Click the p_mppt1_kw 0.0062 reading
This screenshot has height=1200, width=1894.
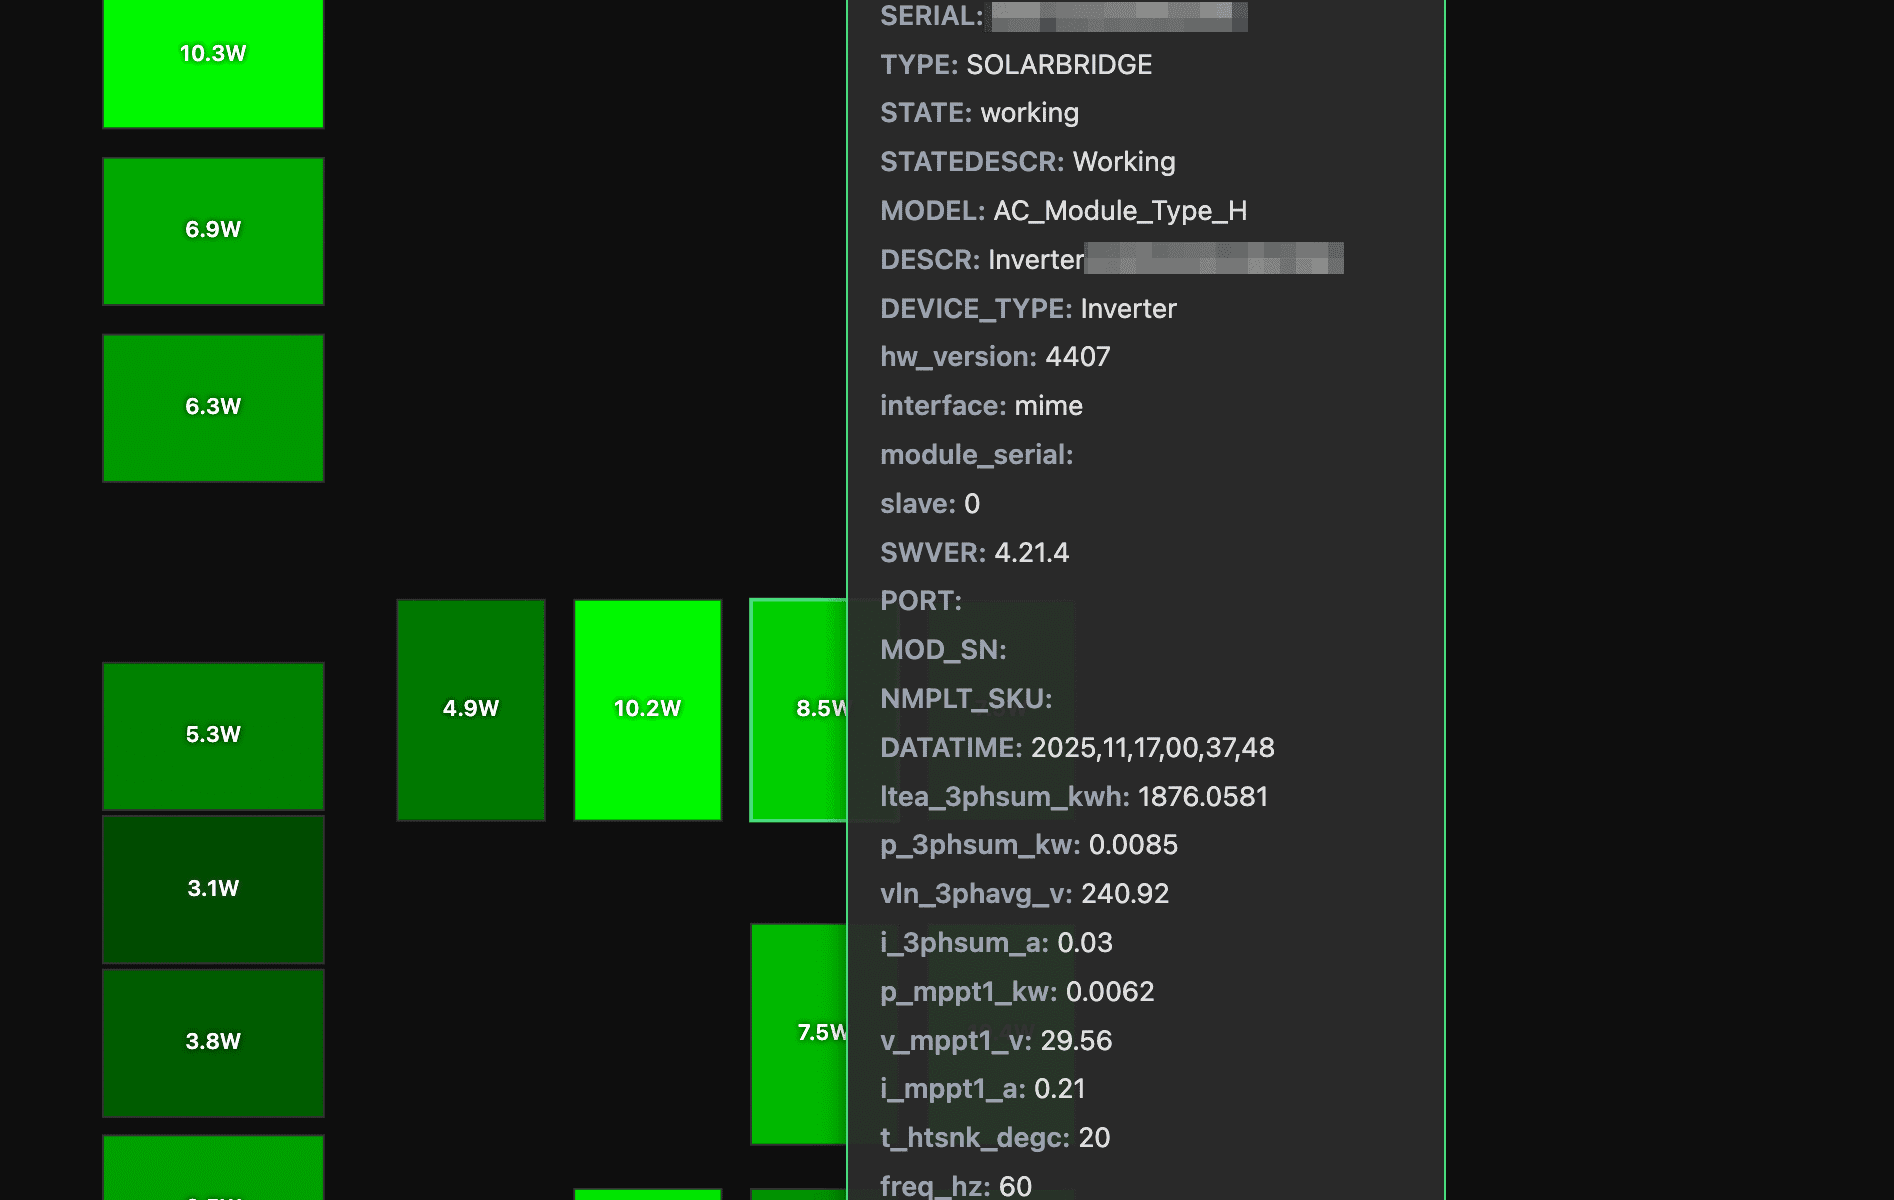[1109, 992]
